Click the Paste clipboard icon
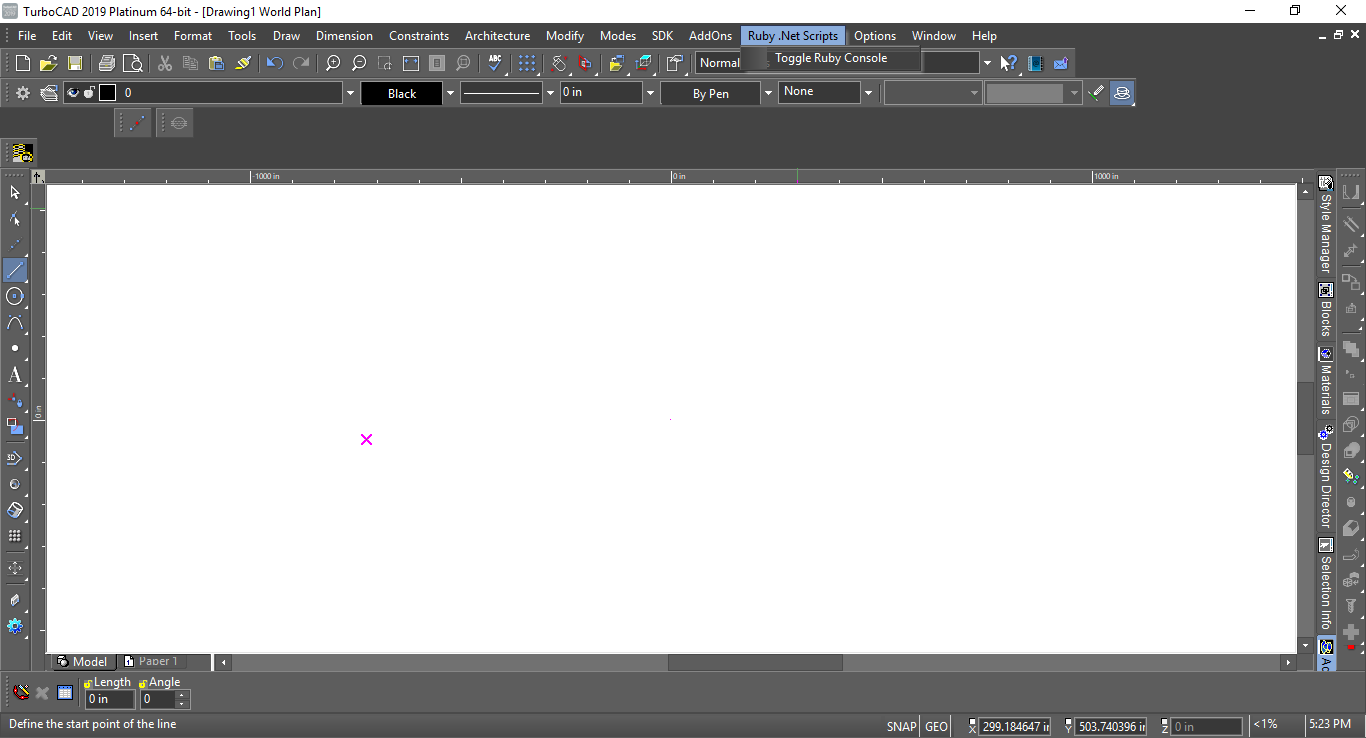This screenshot has height=738, width=1366. point(217,63)
